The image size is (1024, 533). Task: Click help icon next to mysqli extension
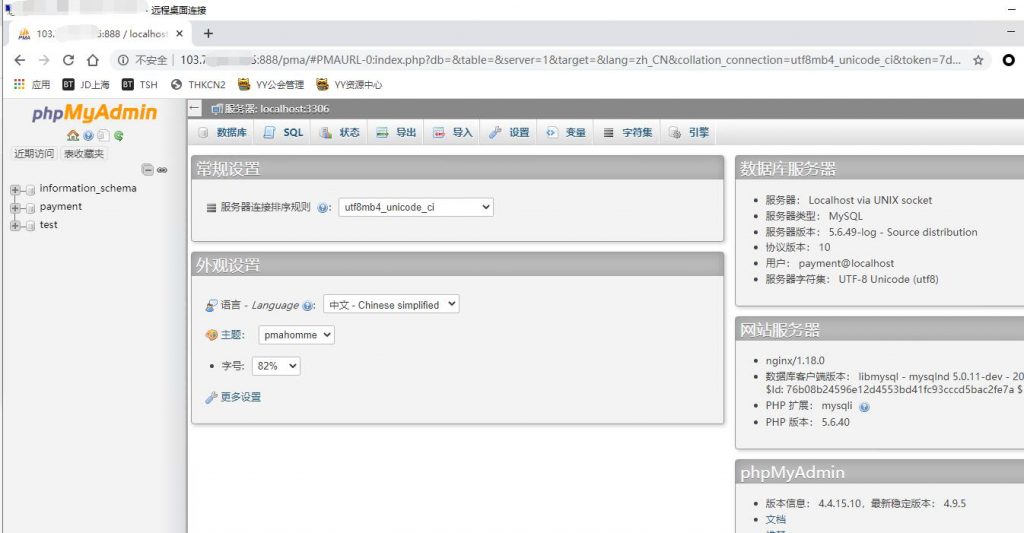click(865, 407)
